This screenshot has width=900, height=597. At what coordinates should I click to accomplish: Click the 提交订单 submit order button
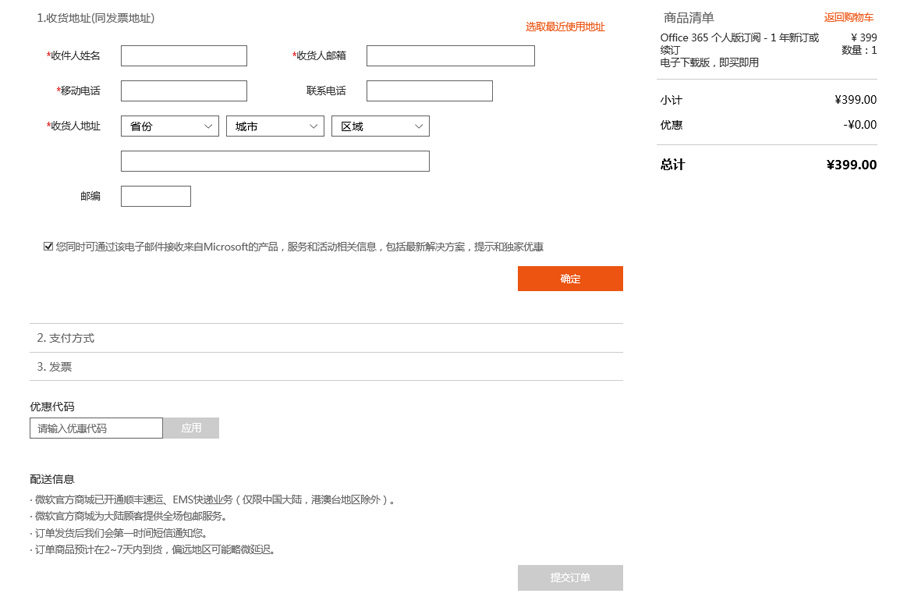coord(570,577)
